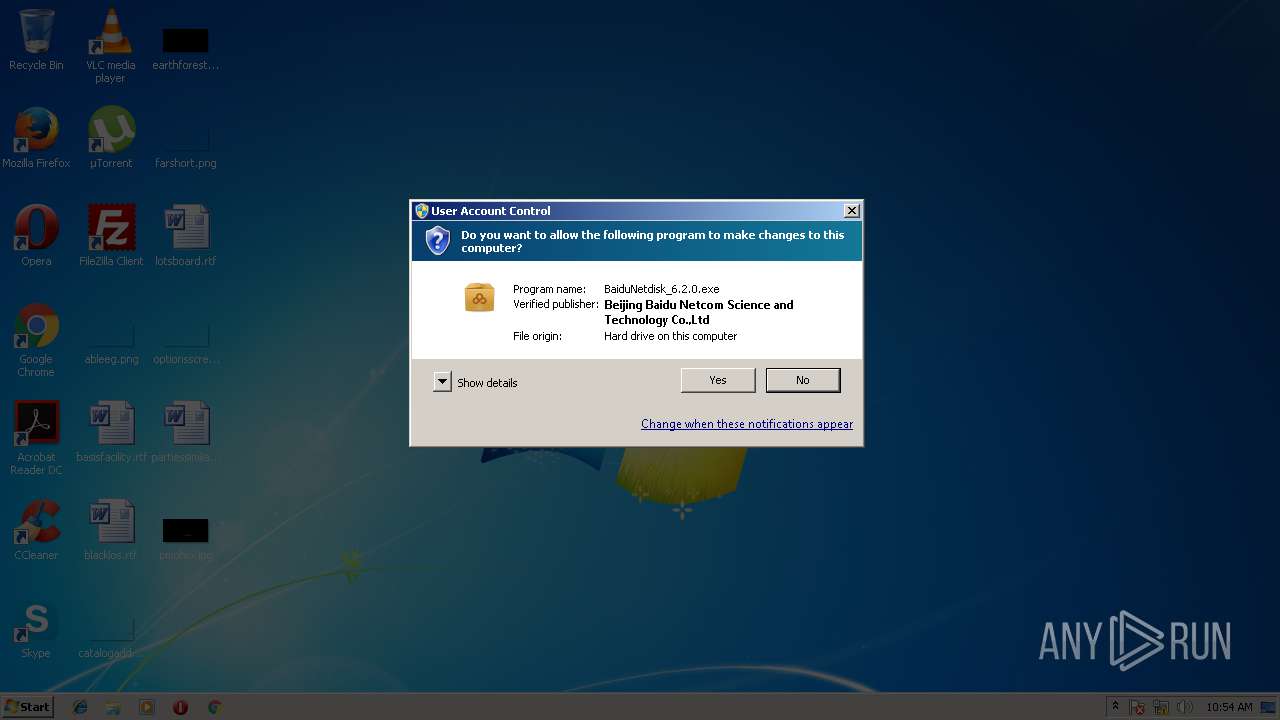
Task: Select Opera desktop shortcut
Action: click(x=36, y=236)
